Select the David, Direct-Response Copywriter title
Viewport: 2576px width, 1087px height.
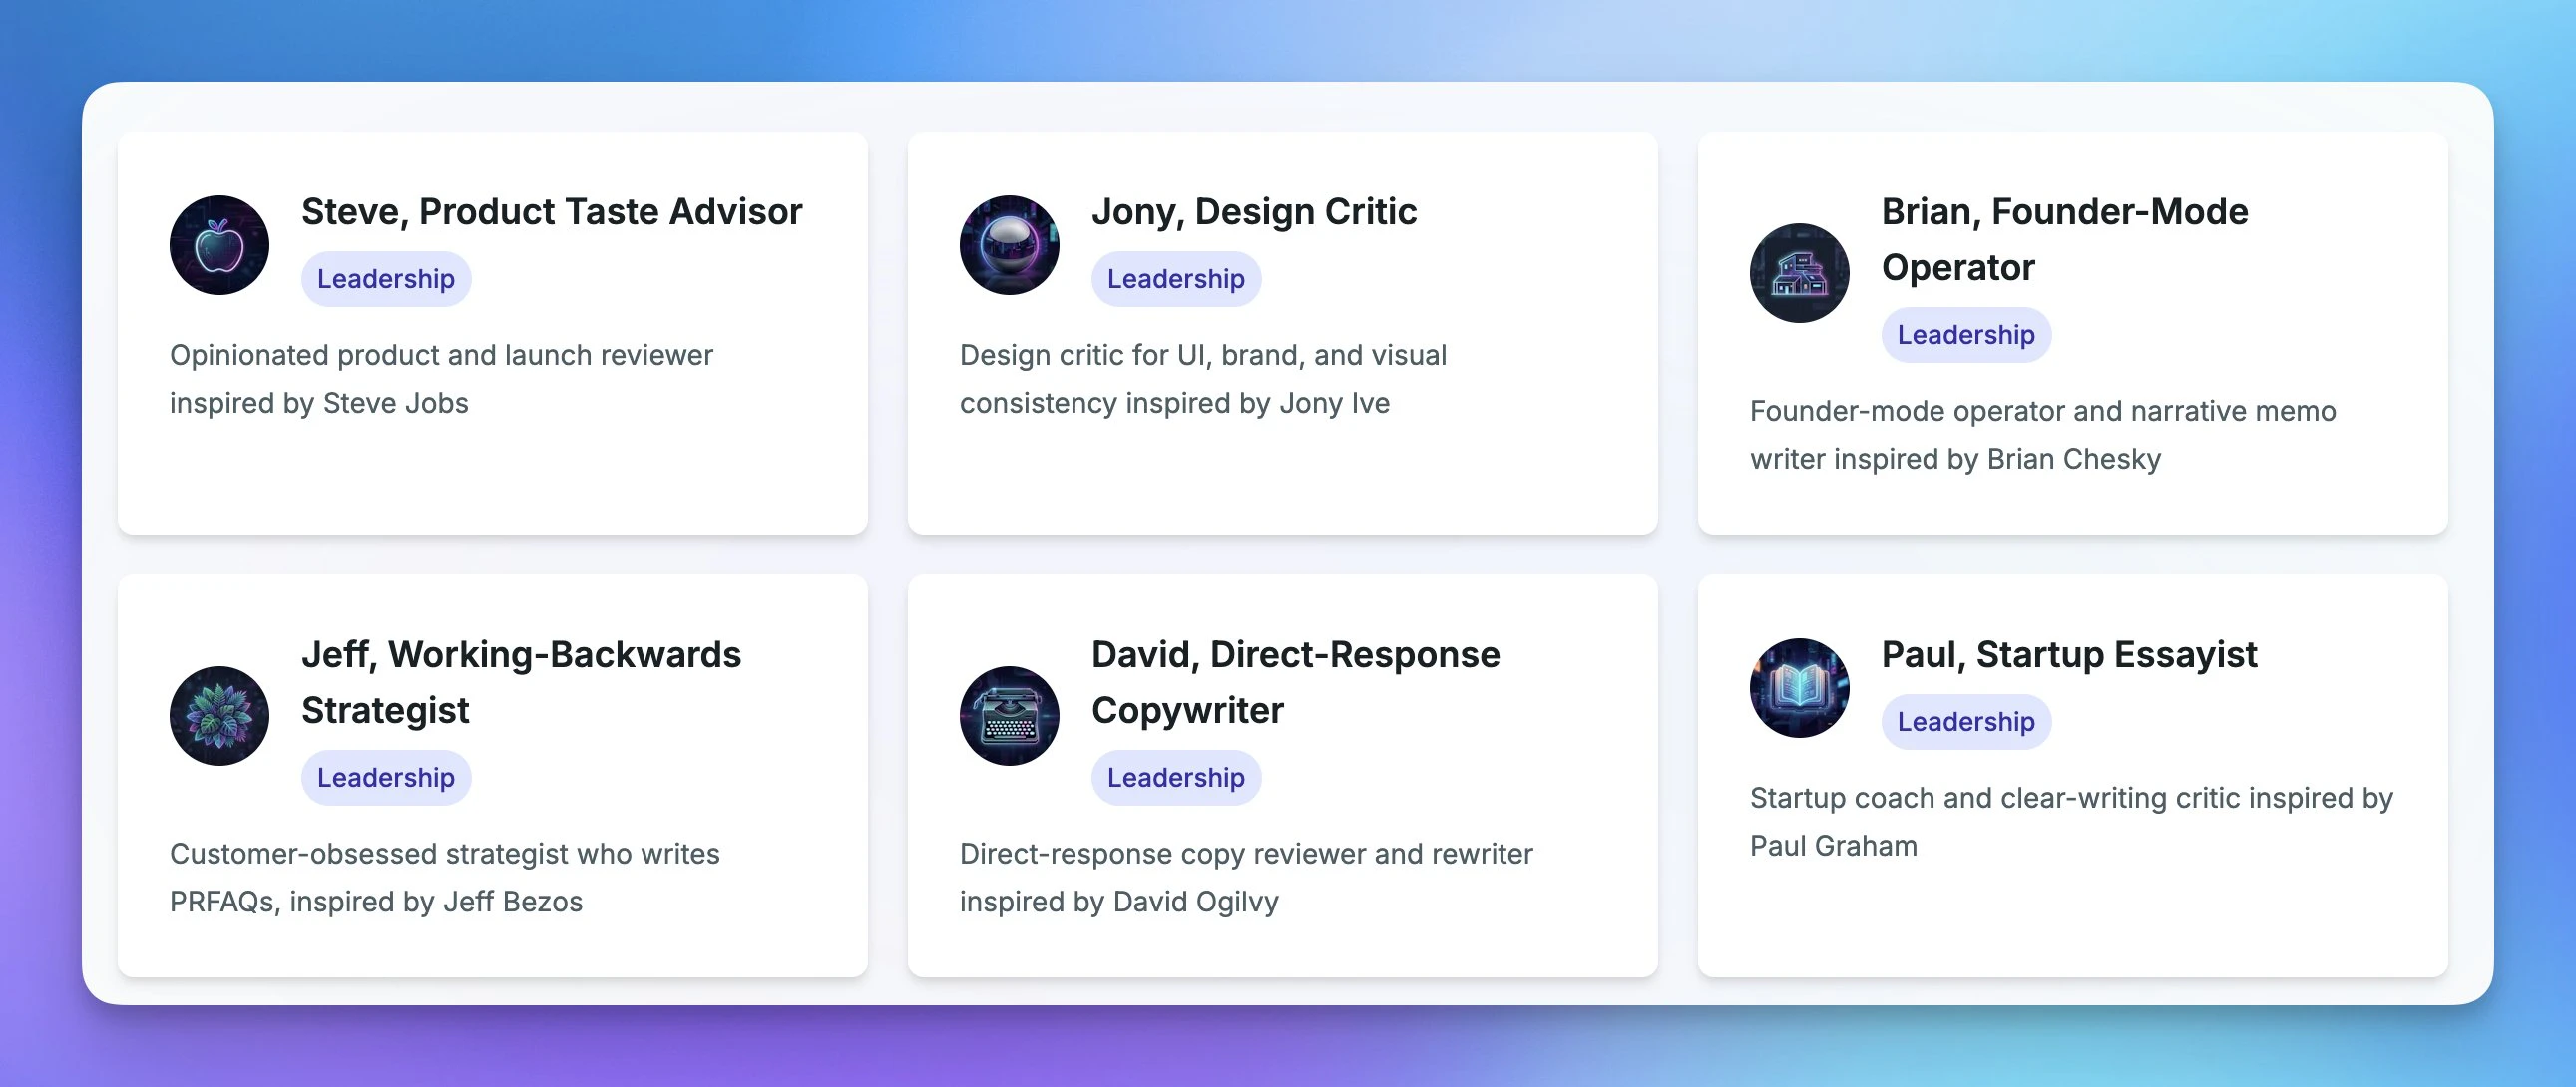point(1294,682)
